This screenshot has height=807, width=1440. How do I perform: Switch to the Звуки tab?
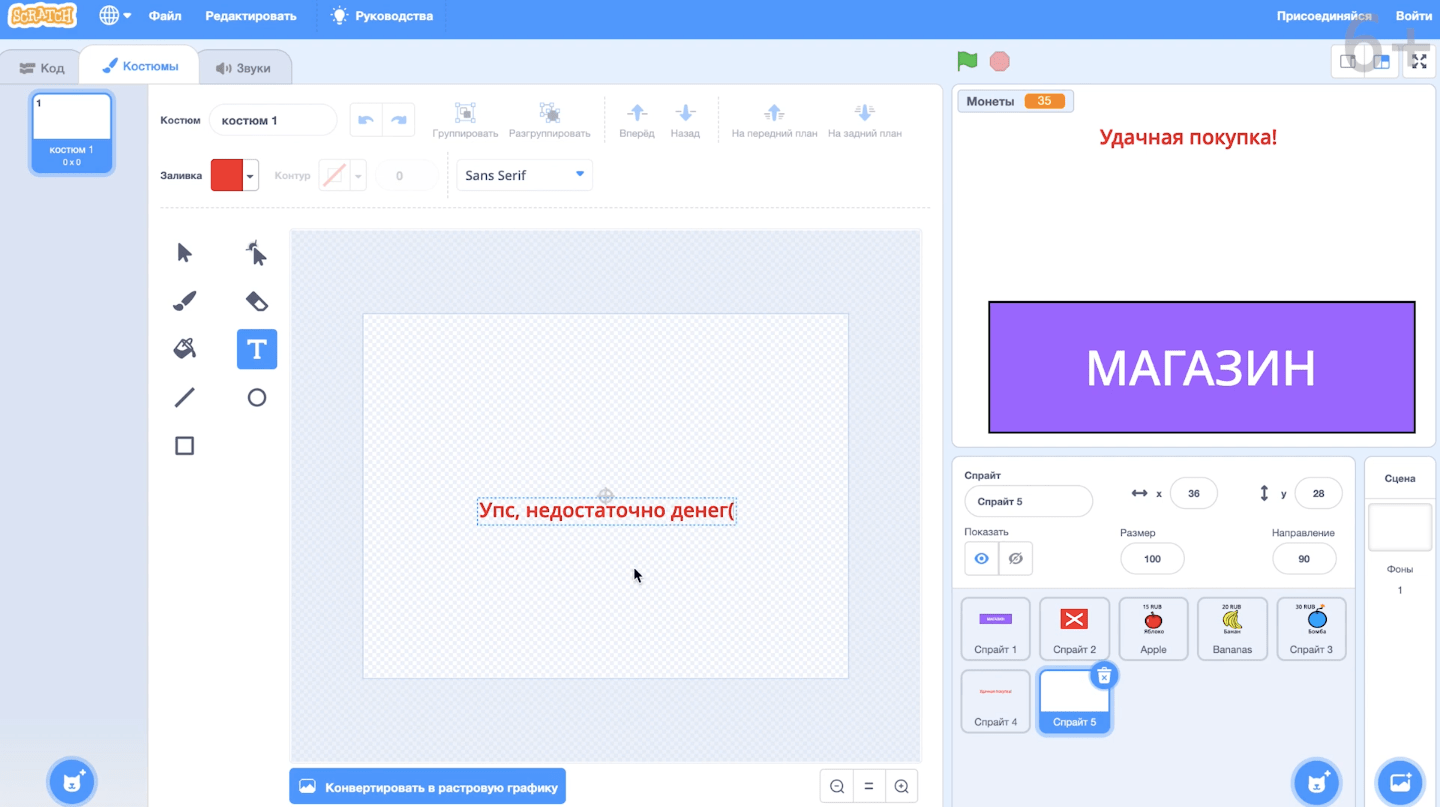click(244, 68)
